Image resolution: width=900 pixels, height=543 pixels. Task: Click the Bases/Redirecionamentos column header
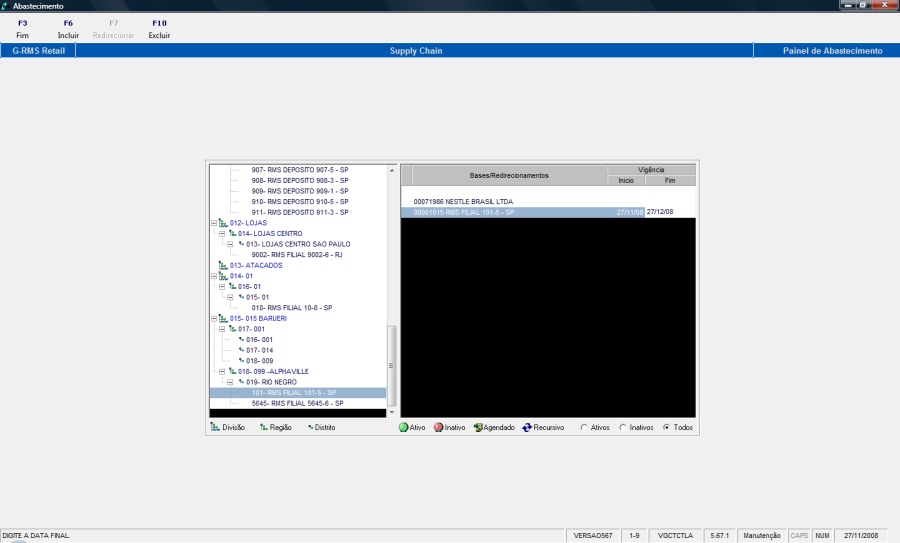tap(509, 175)
